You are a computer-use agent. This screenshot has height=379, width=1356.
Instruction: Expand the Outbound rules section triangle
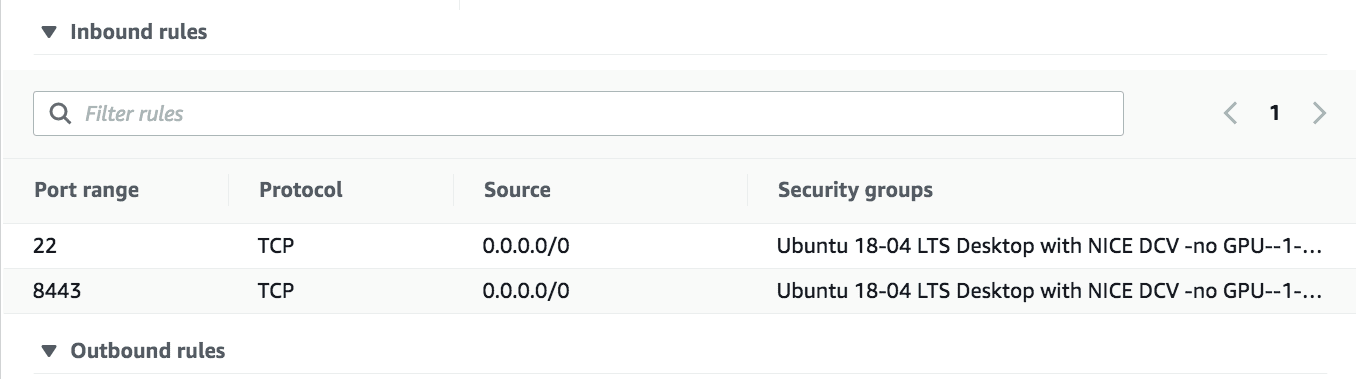point(49,351)
